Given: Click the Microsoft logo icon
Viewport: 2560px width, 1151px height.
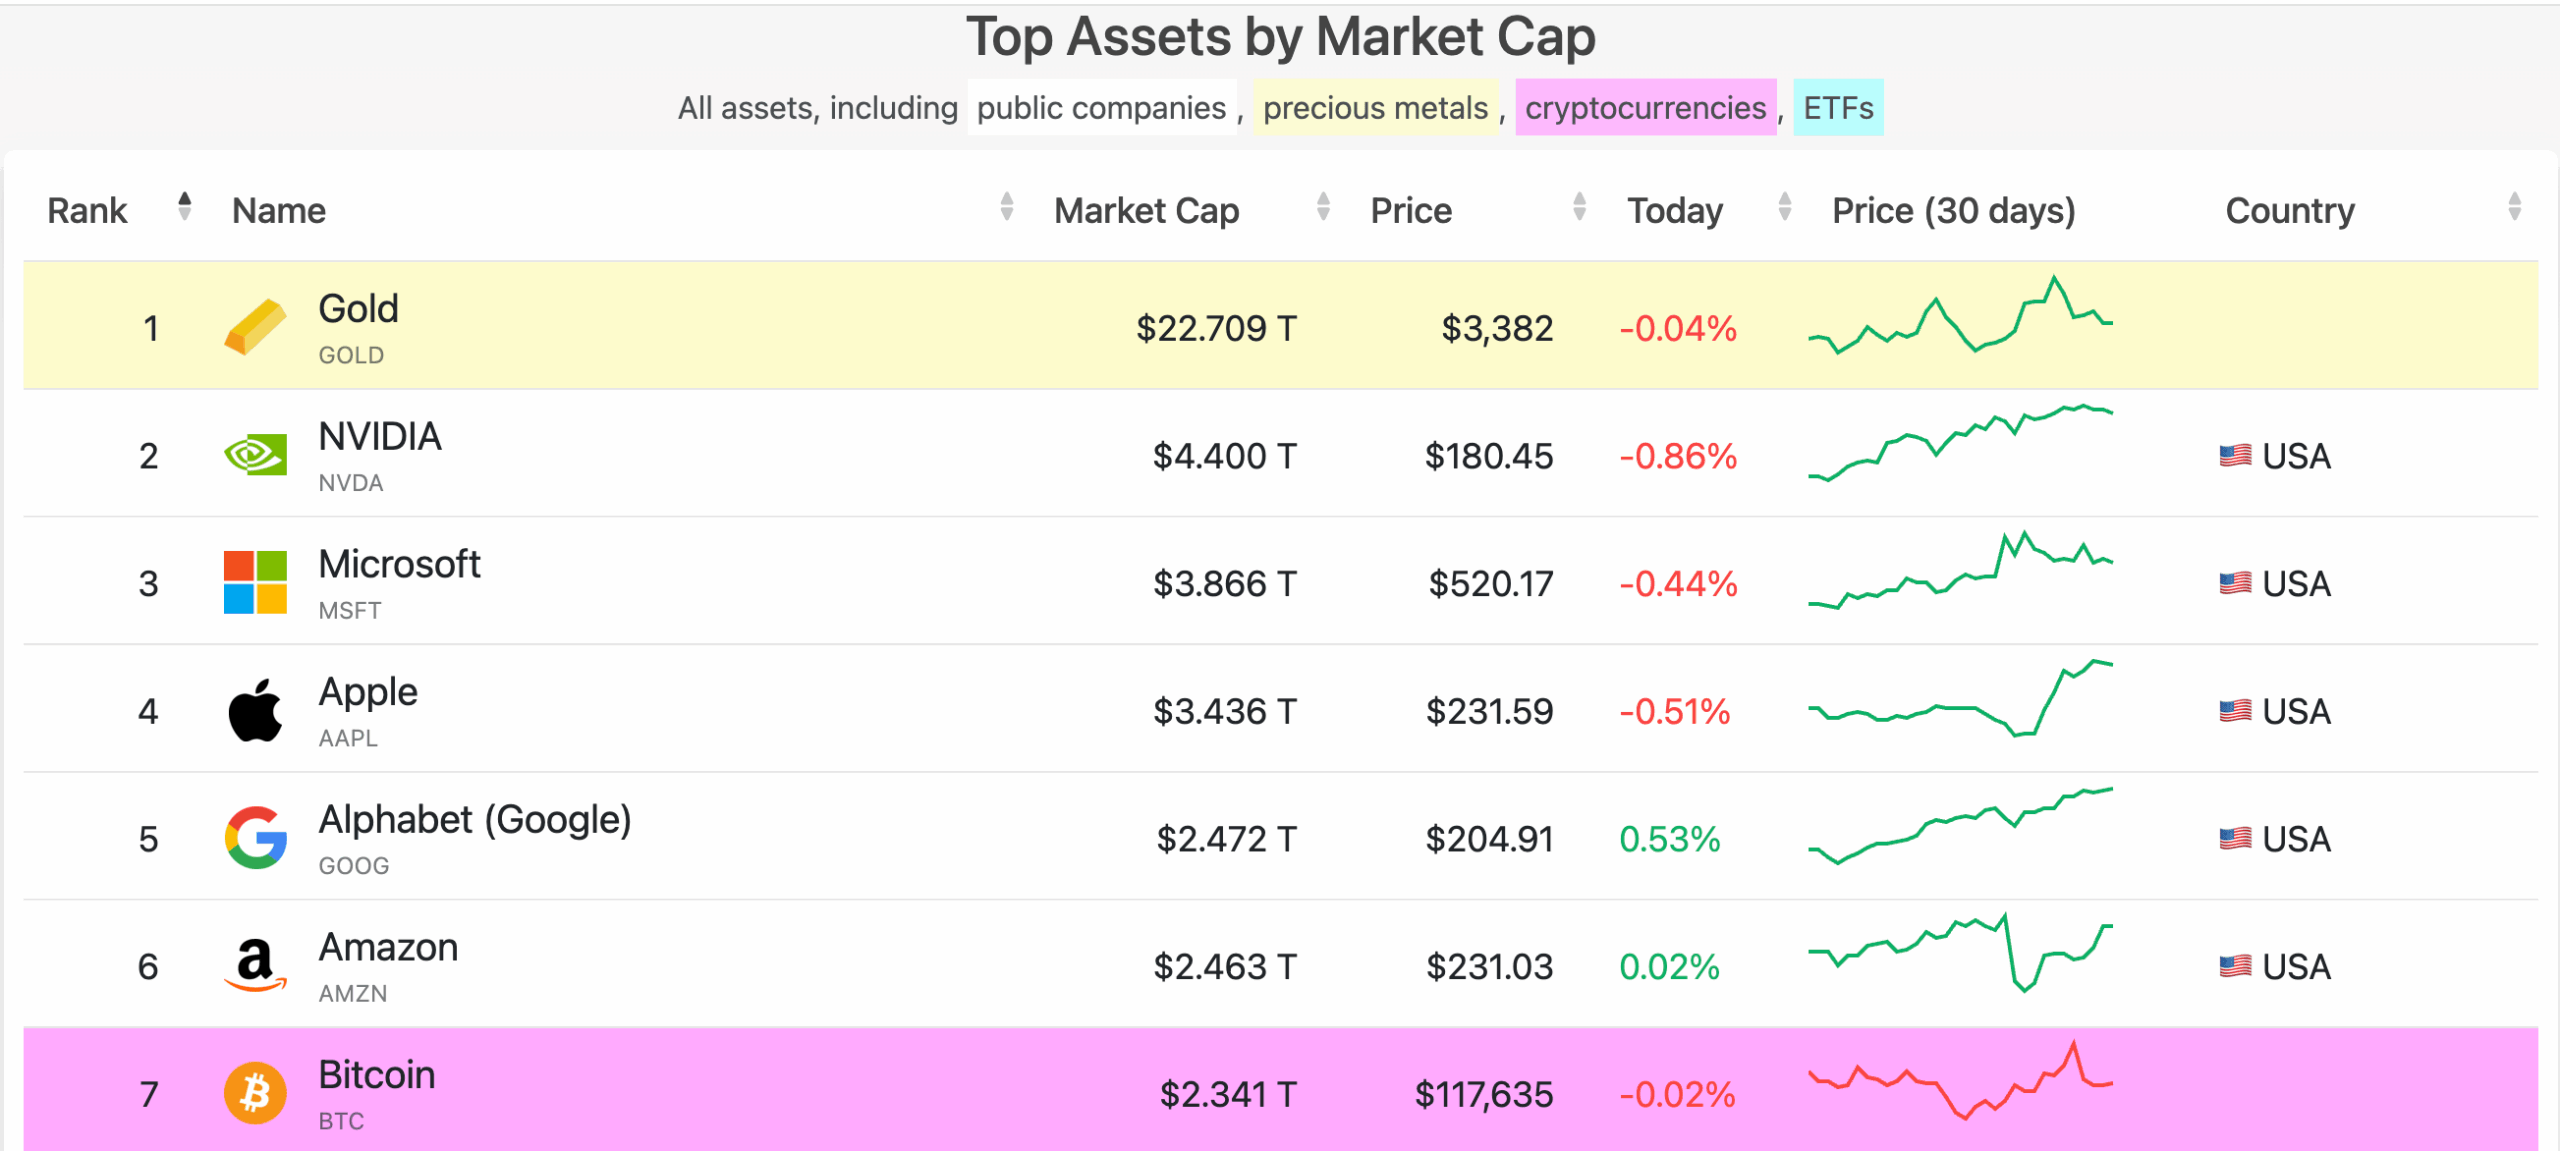Looking at the screenshot, I should click(x=255, y=582).
